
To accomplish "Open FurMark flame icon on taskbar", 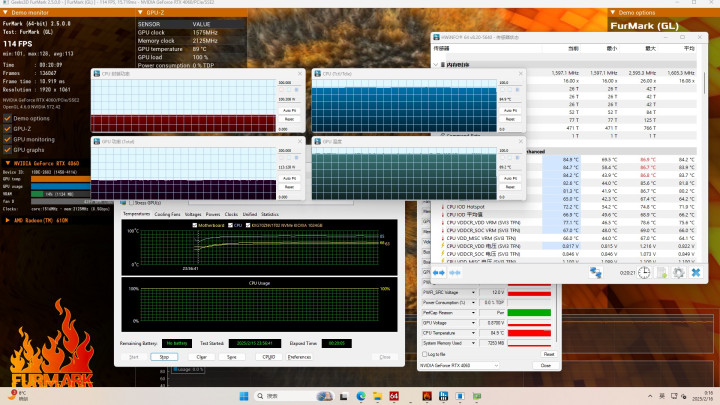I will pyautogui.click(x=427, y=396).
